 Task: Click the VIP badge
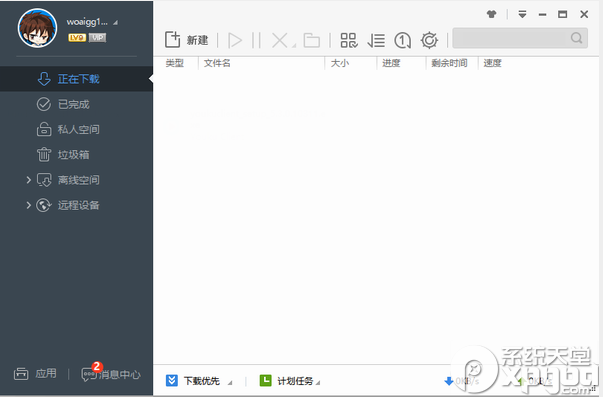97,38
